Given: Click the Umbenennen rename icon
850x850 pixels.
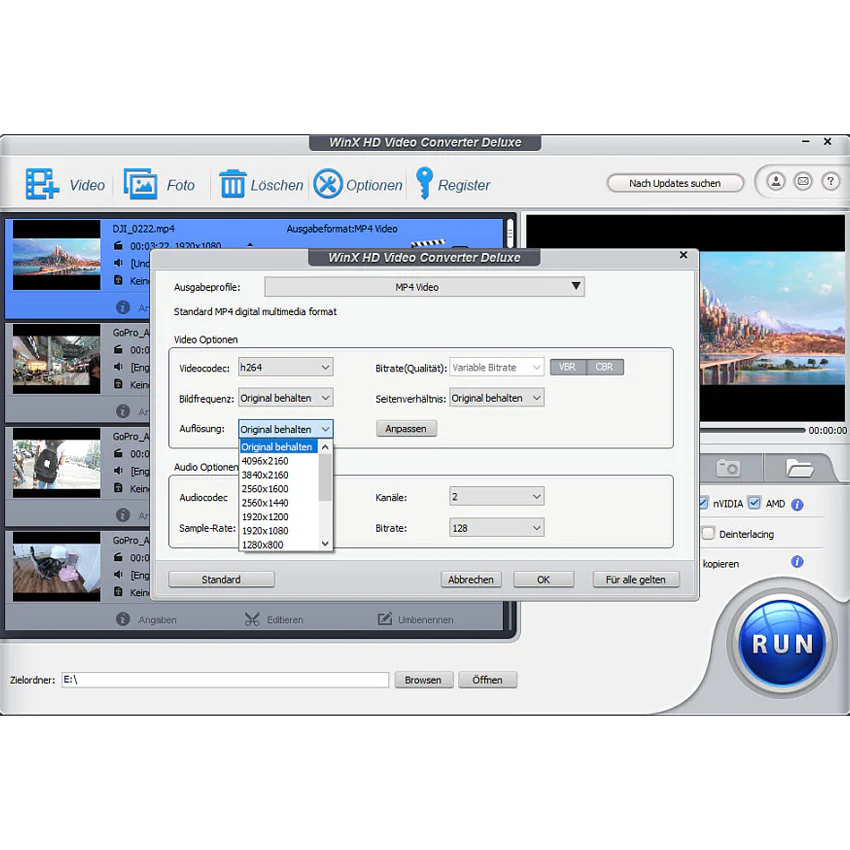Looking at the screenshot, I should [x=385, y=619].
